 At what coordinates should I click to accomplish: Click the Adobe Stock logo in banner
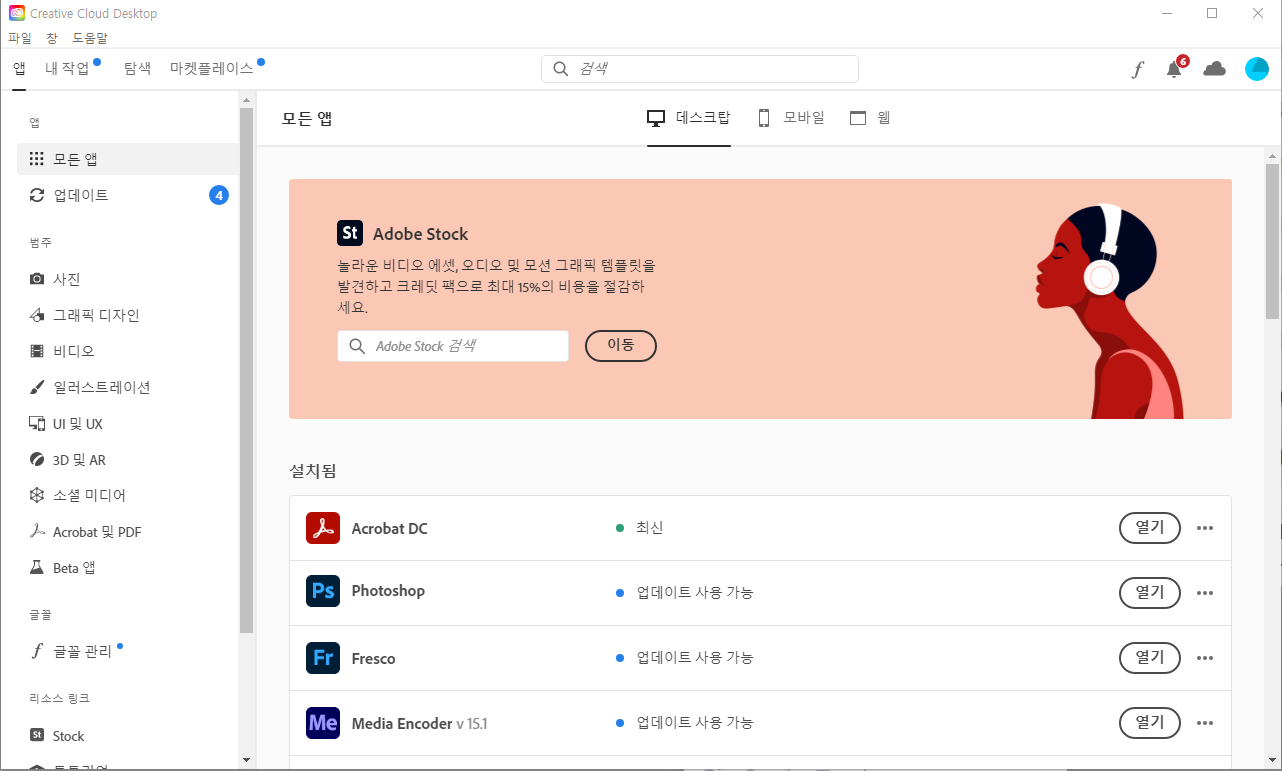350,233
